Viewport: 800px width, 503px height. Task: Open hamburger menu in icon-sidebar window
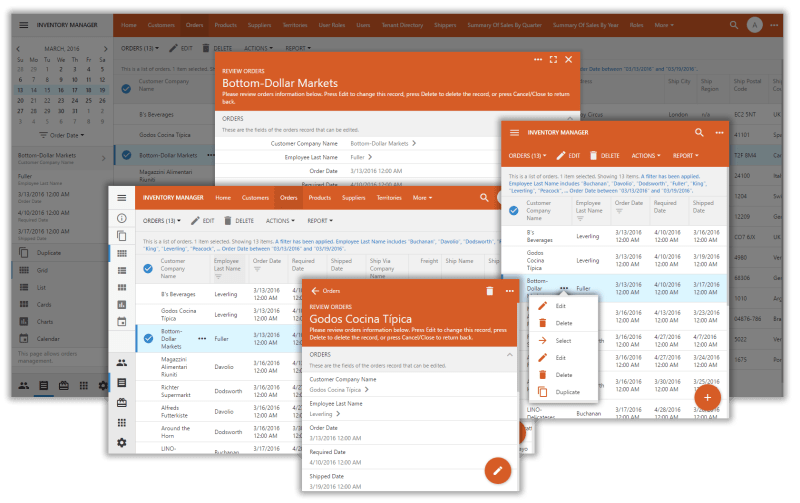coord(121,198)
